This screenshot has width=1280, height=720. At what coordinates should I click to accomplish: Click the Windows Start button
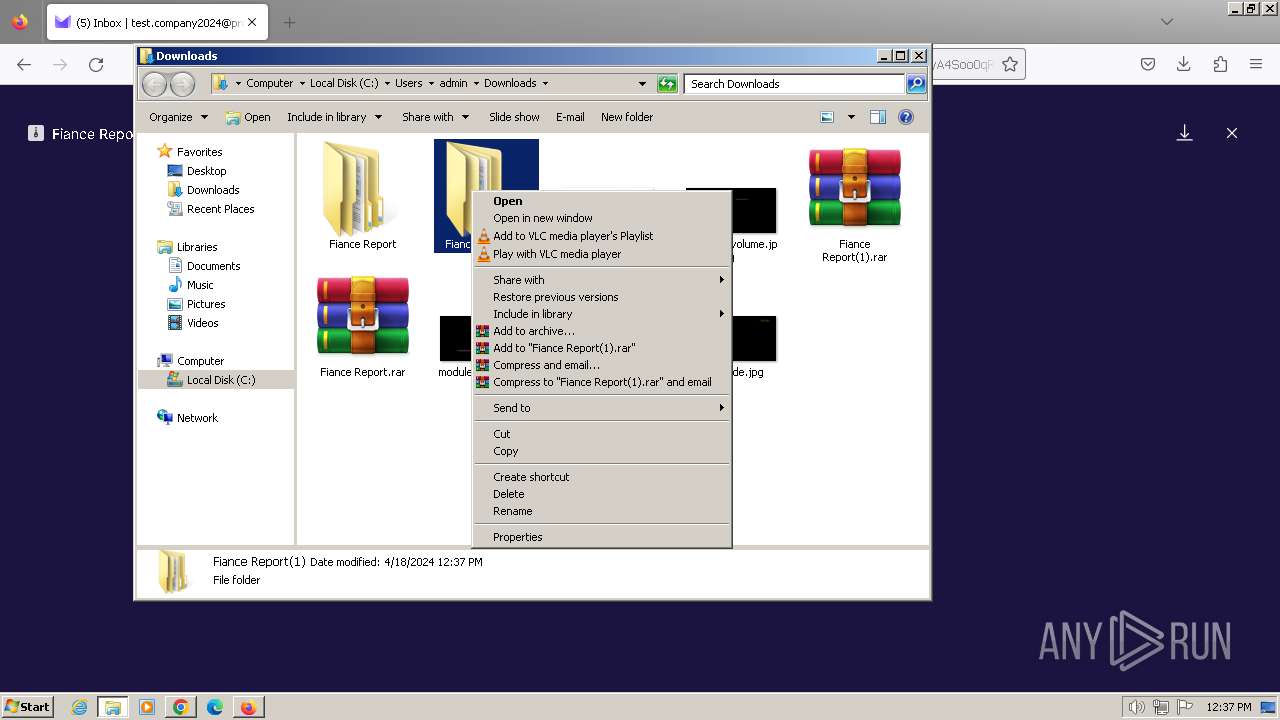pos(27,706)
